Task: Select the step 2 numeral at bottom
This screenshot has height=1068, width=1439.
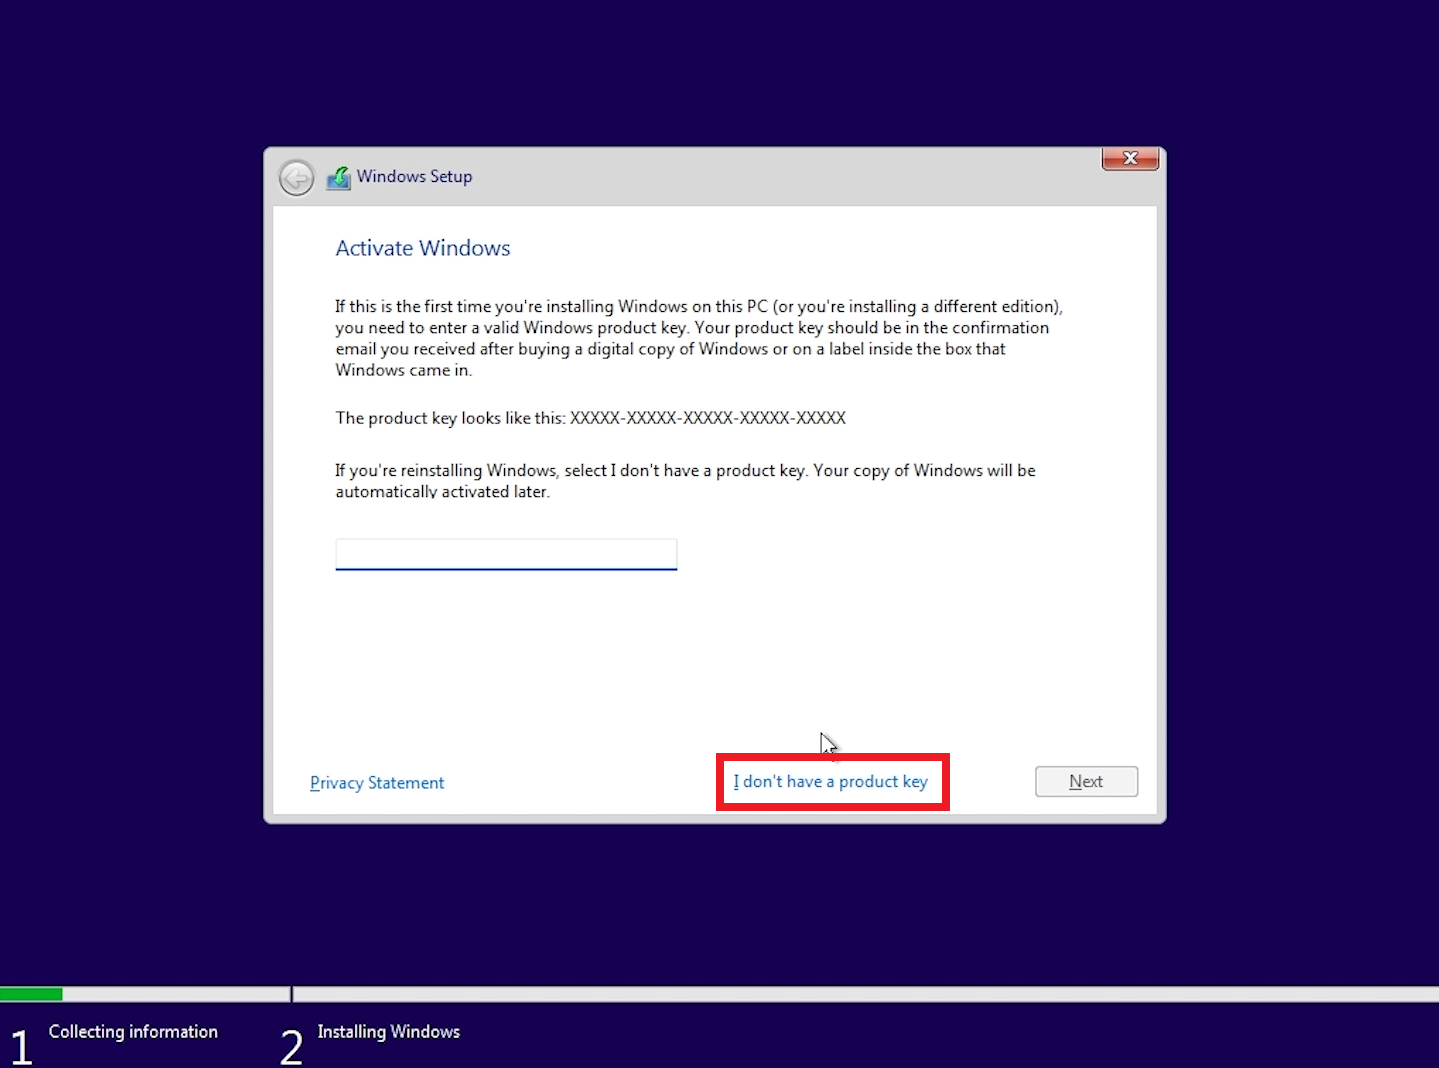Action: 290,1045
